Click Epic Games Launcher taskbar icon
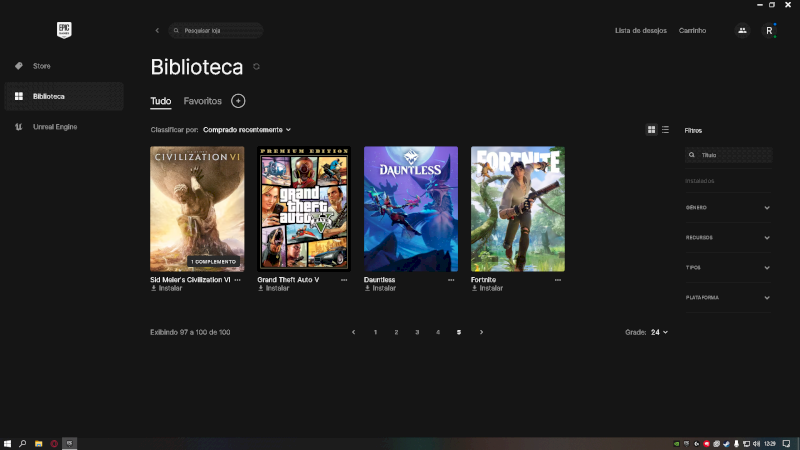 pos(69,444)
